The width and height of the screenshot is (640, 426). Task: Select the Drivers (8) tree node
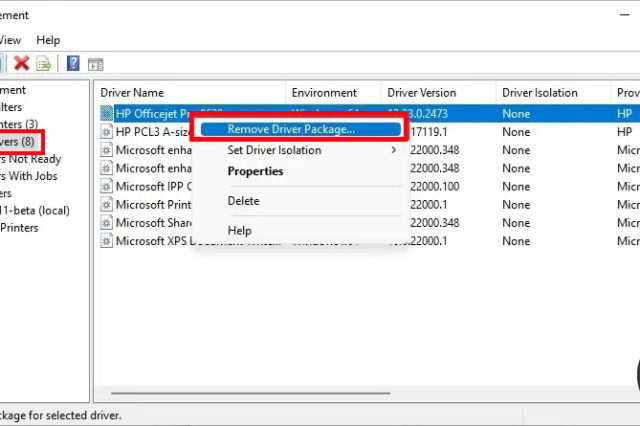point(19,141)
